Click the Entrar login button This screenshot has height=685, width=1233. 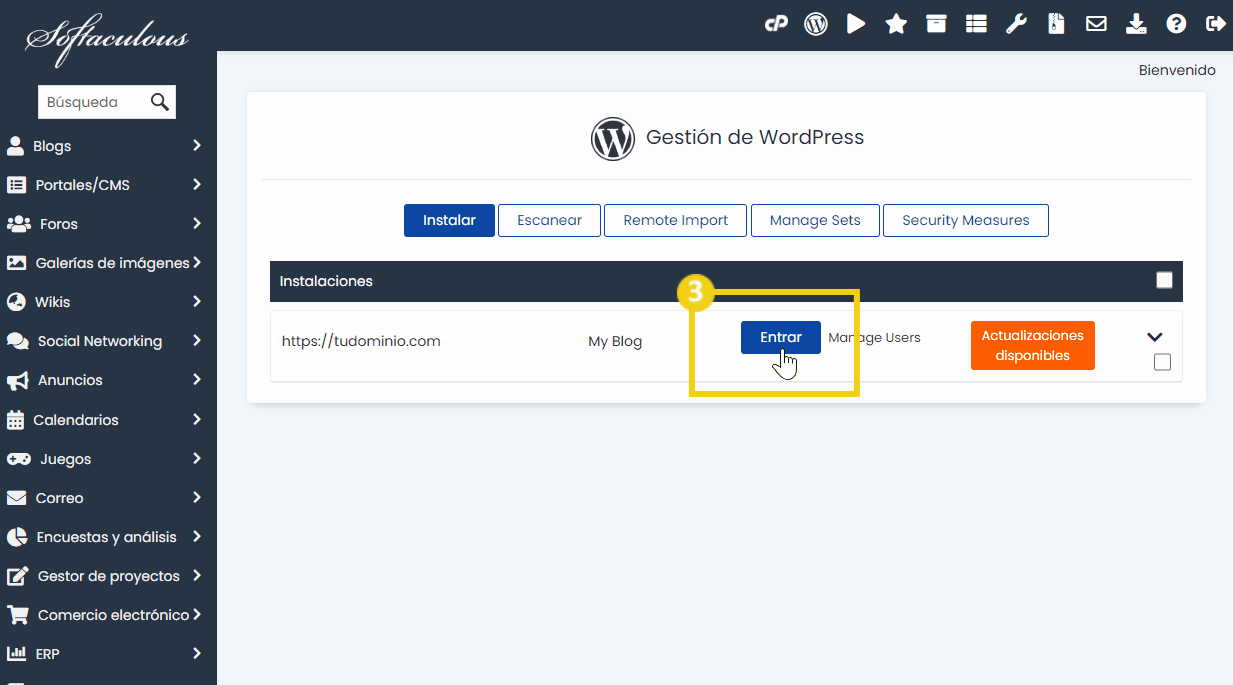781,337
